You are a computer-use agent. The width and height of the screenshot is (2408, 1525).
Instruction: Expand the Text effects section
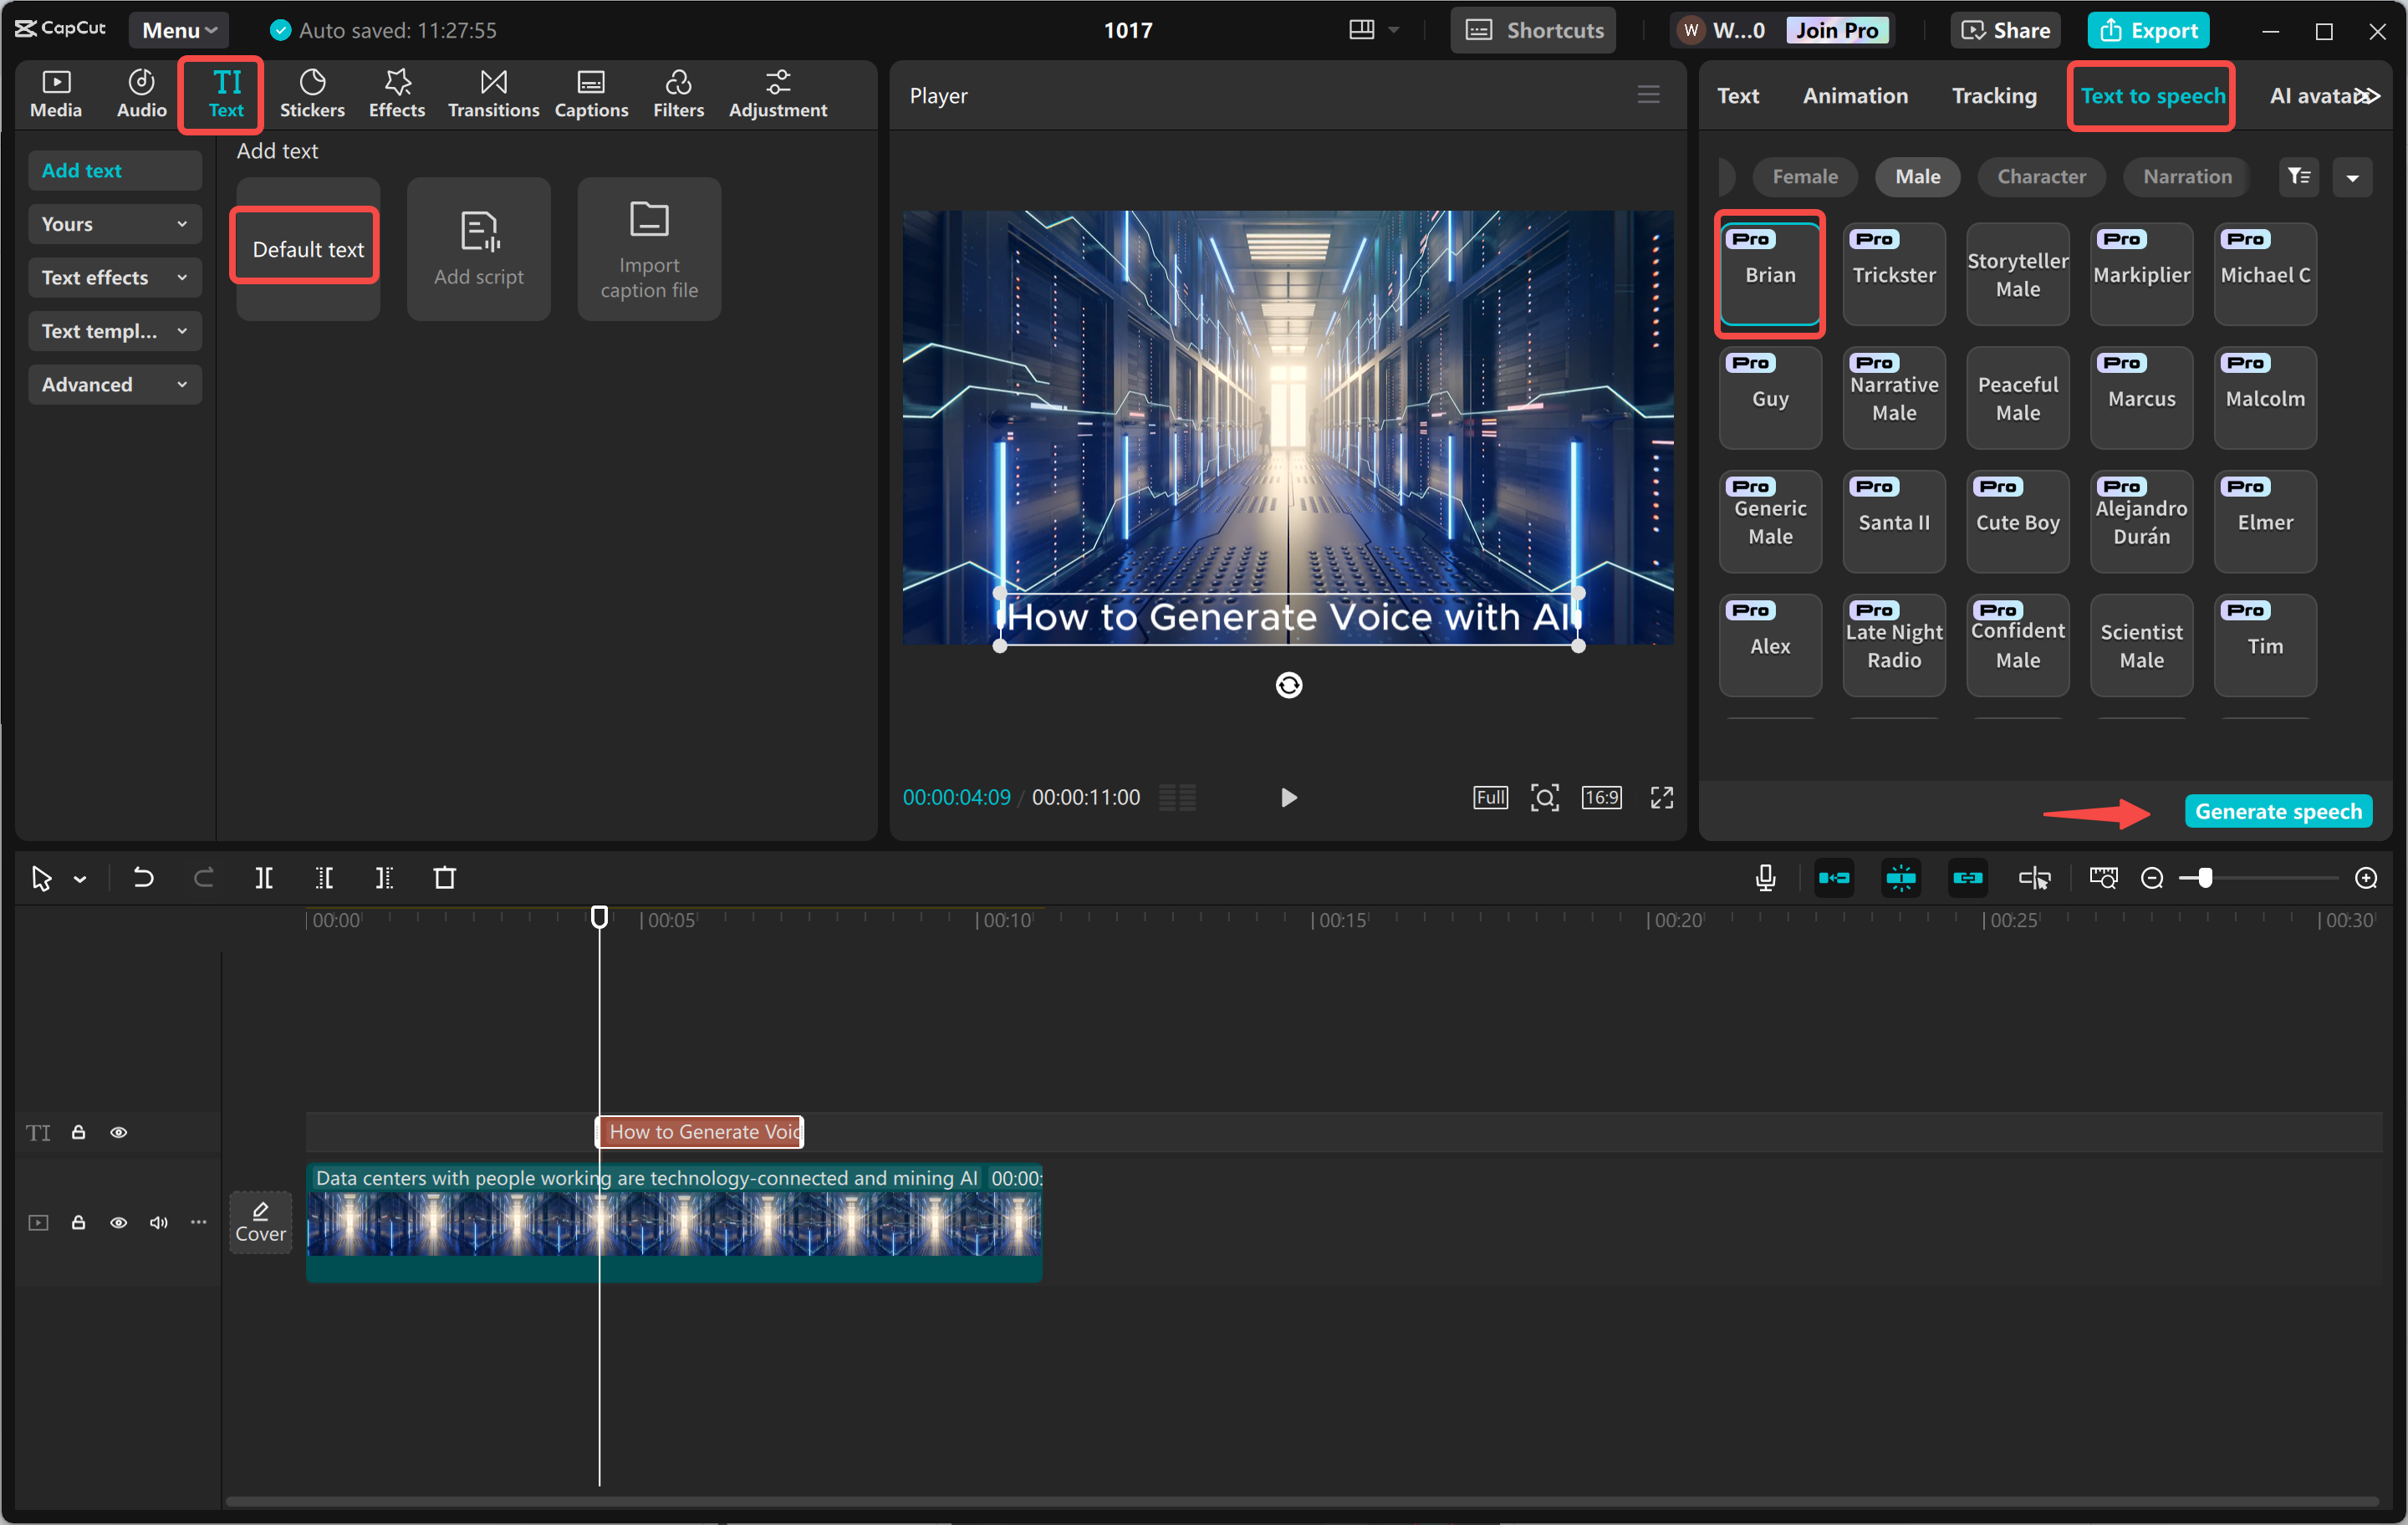pyautogui.click(x=114, y=277)
